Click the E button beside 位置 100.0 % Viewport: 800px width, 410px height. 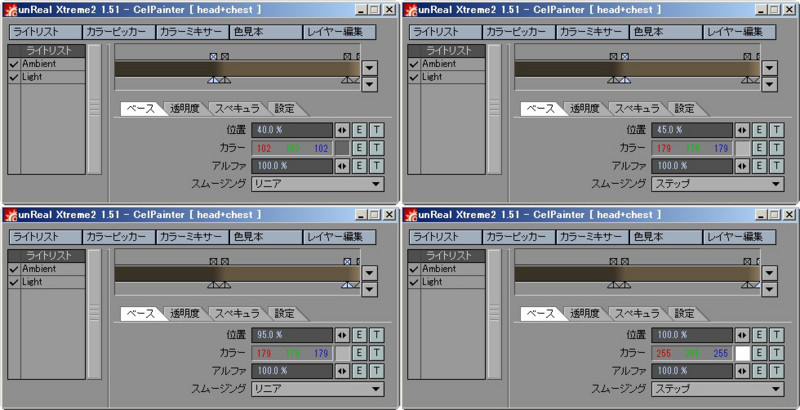(x=759, y=335)
